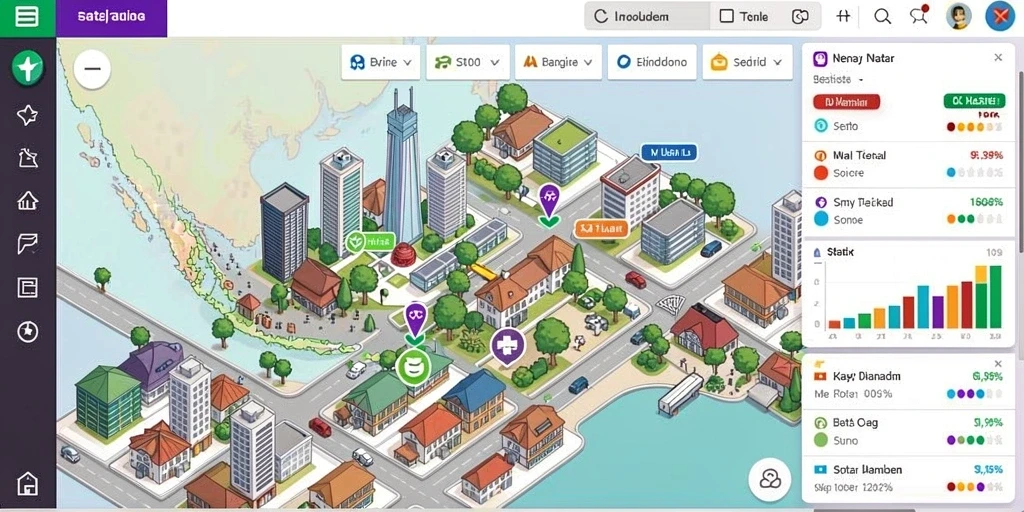Open the user avatar profile

coord(959,16)
